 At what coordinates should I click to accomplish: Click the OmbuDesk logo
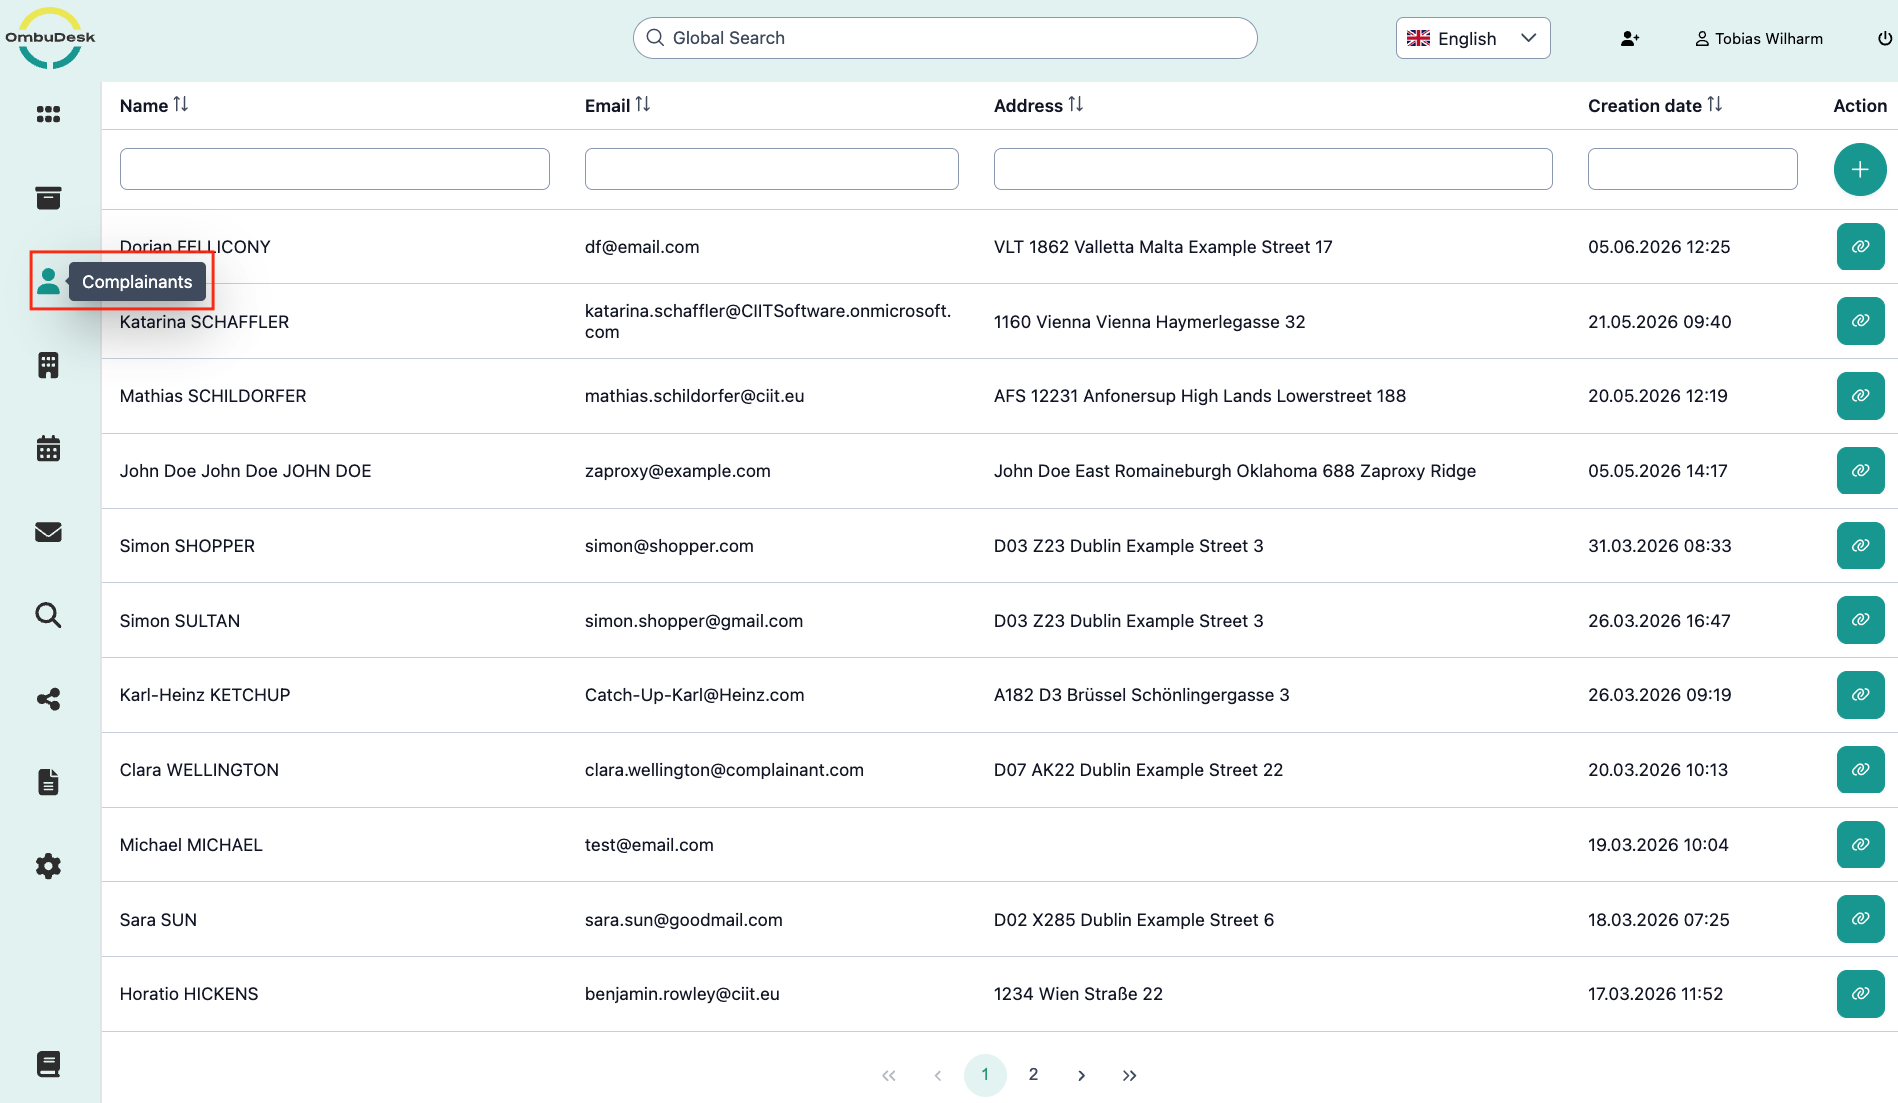click(50, 38)
